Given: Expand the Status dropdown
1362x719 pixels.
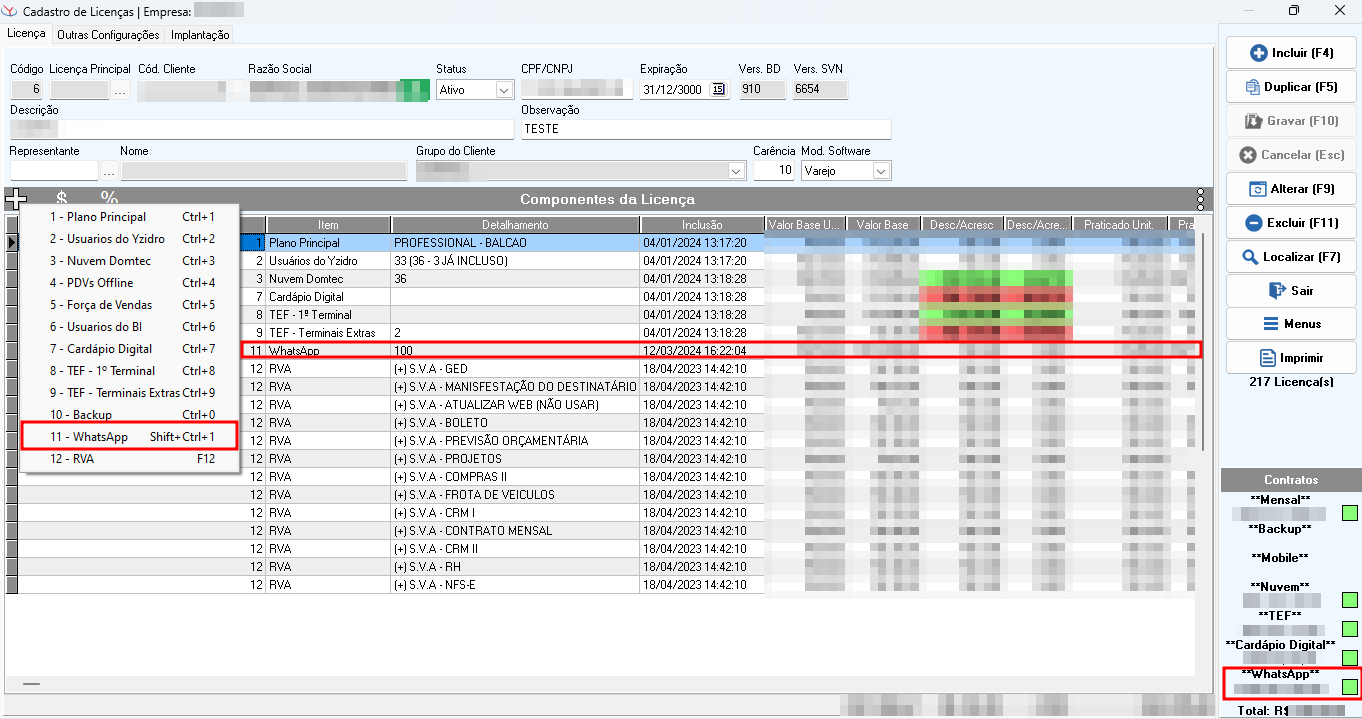Looking at the screenshot, I should 504,90.
